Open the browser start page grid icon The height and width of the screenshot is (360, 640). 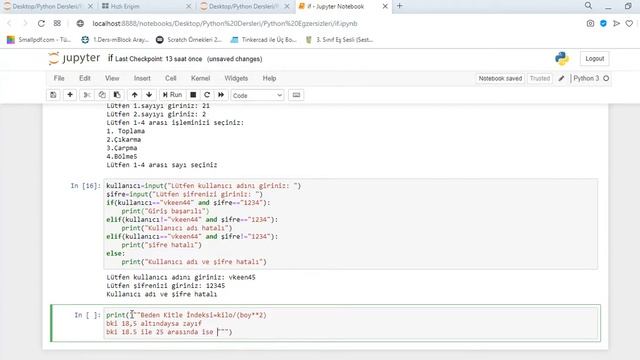click(x=57, y=24)
